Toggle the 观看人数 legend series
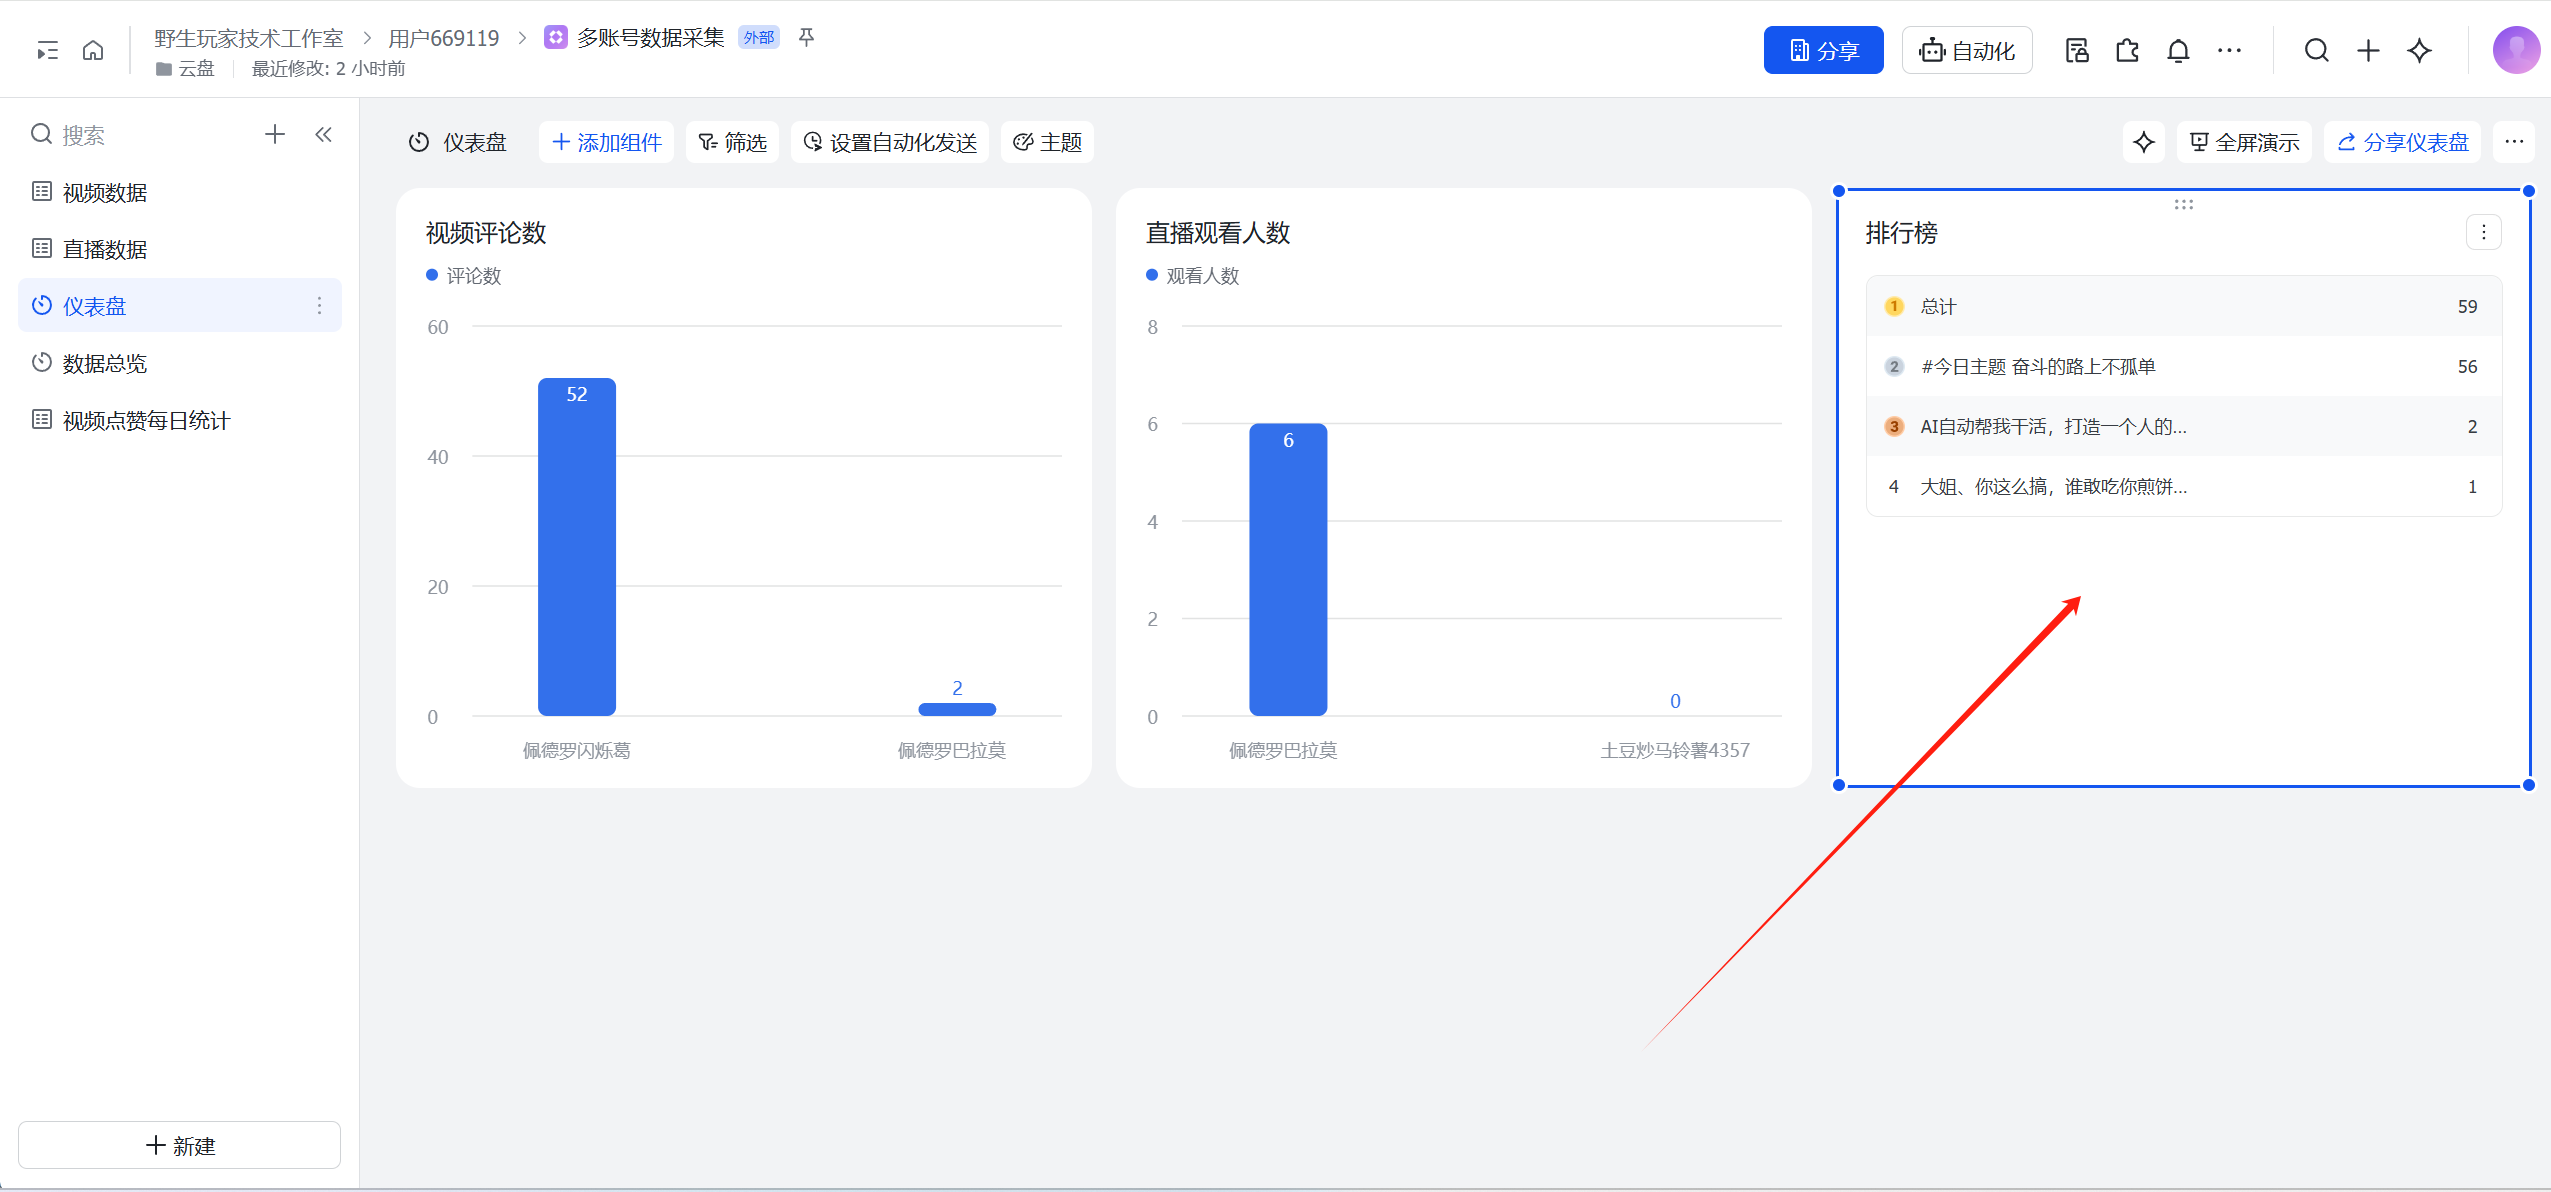Image resolution: width=2551 pixels, height=1192 pixels. point(1193,275)
